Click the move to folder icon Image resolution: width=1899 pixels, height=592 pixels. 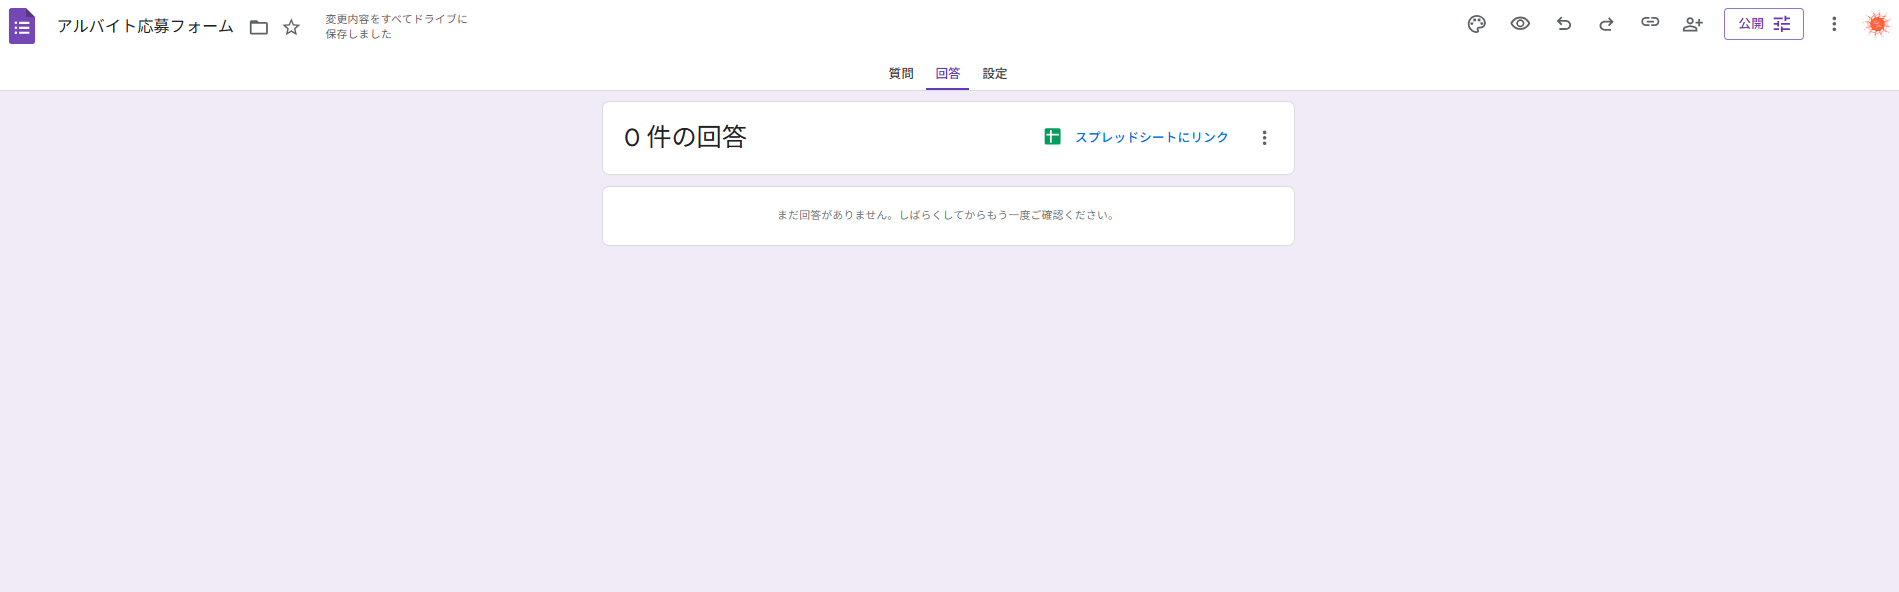[259, 27]
